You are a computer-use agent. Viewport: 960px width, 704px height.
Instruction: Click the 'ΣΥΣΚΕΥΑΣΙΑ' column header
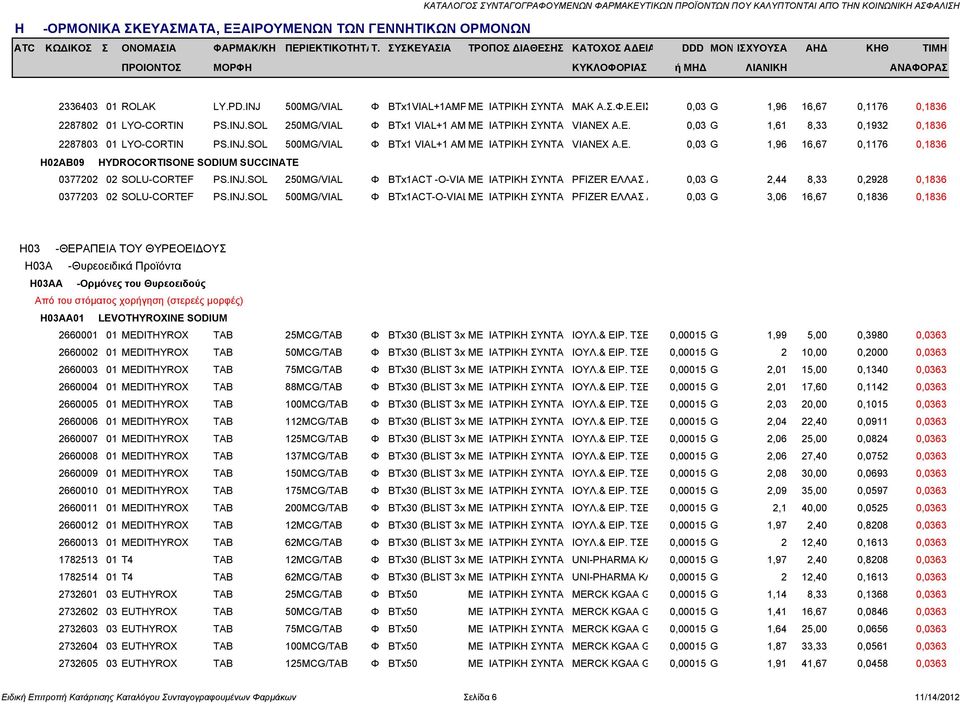click(x=419, y=48)
